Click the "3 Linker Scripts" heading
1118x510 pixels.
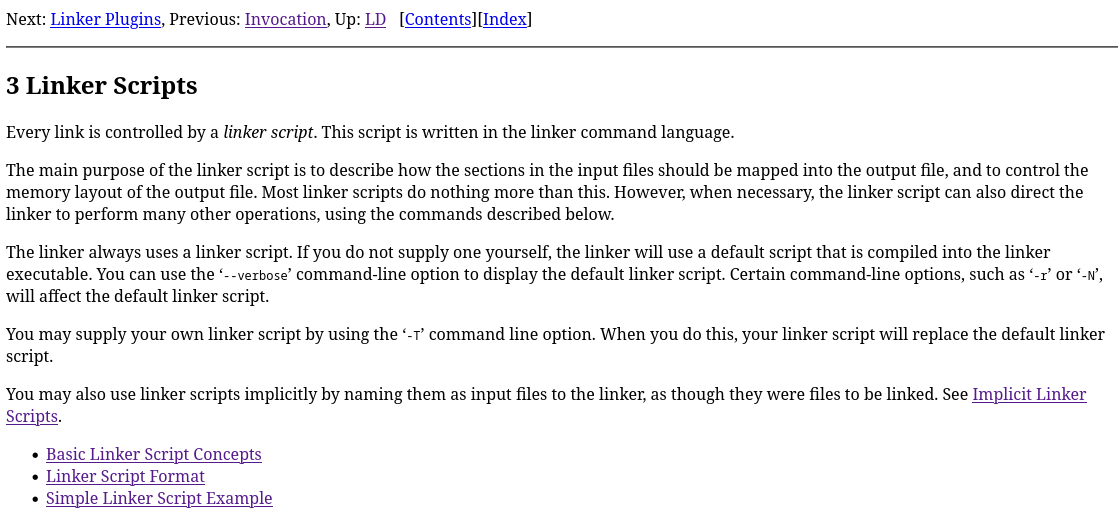tap(101, 86)
